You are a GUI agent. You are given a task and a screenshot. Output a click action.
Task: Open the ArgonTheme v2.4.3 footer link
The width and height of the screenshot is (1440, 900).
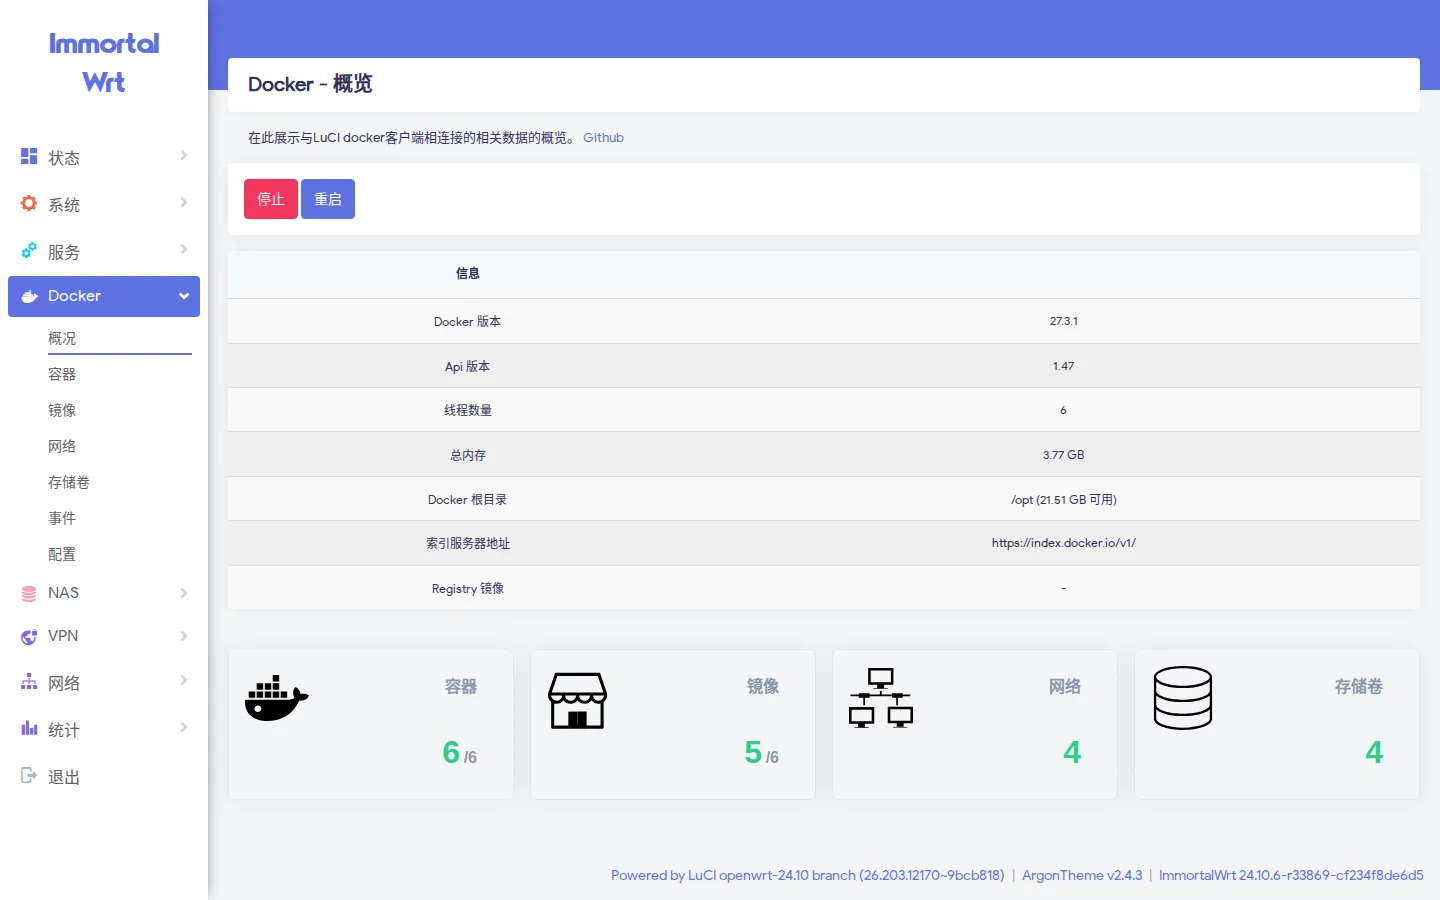point(1082,875)
